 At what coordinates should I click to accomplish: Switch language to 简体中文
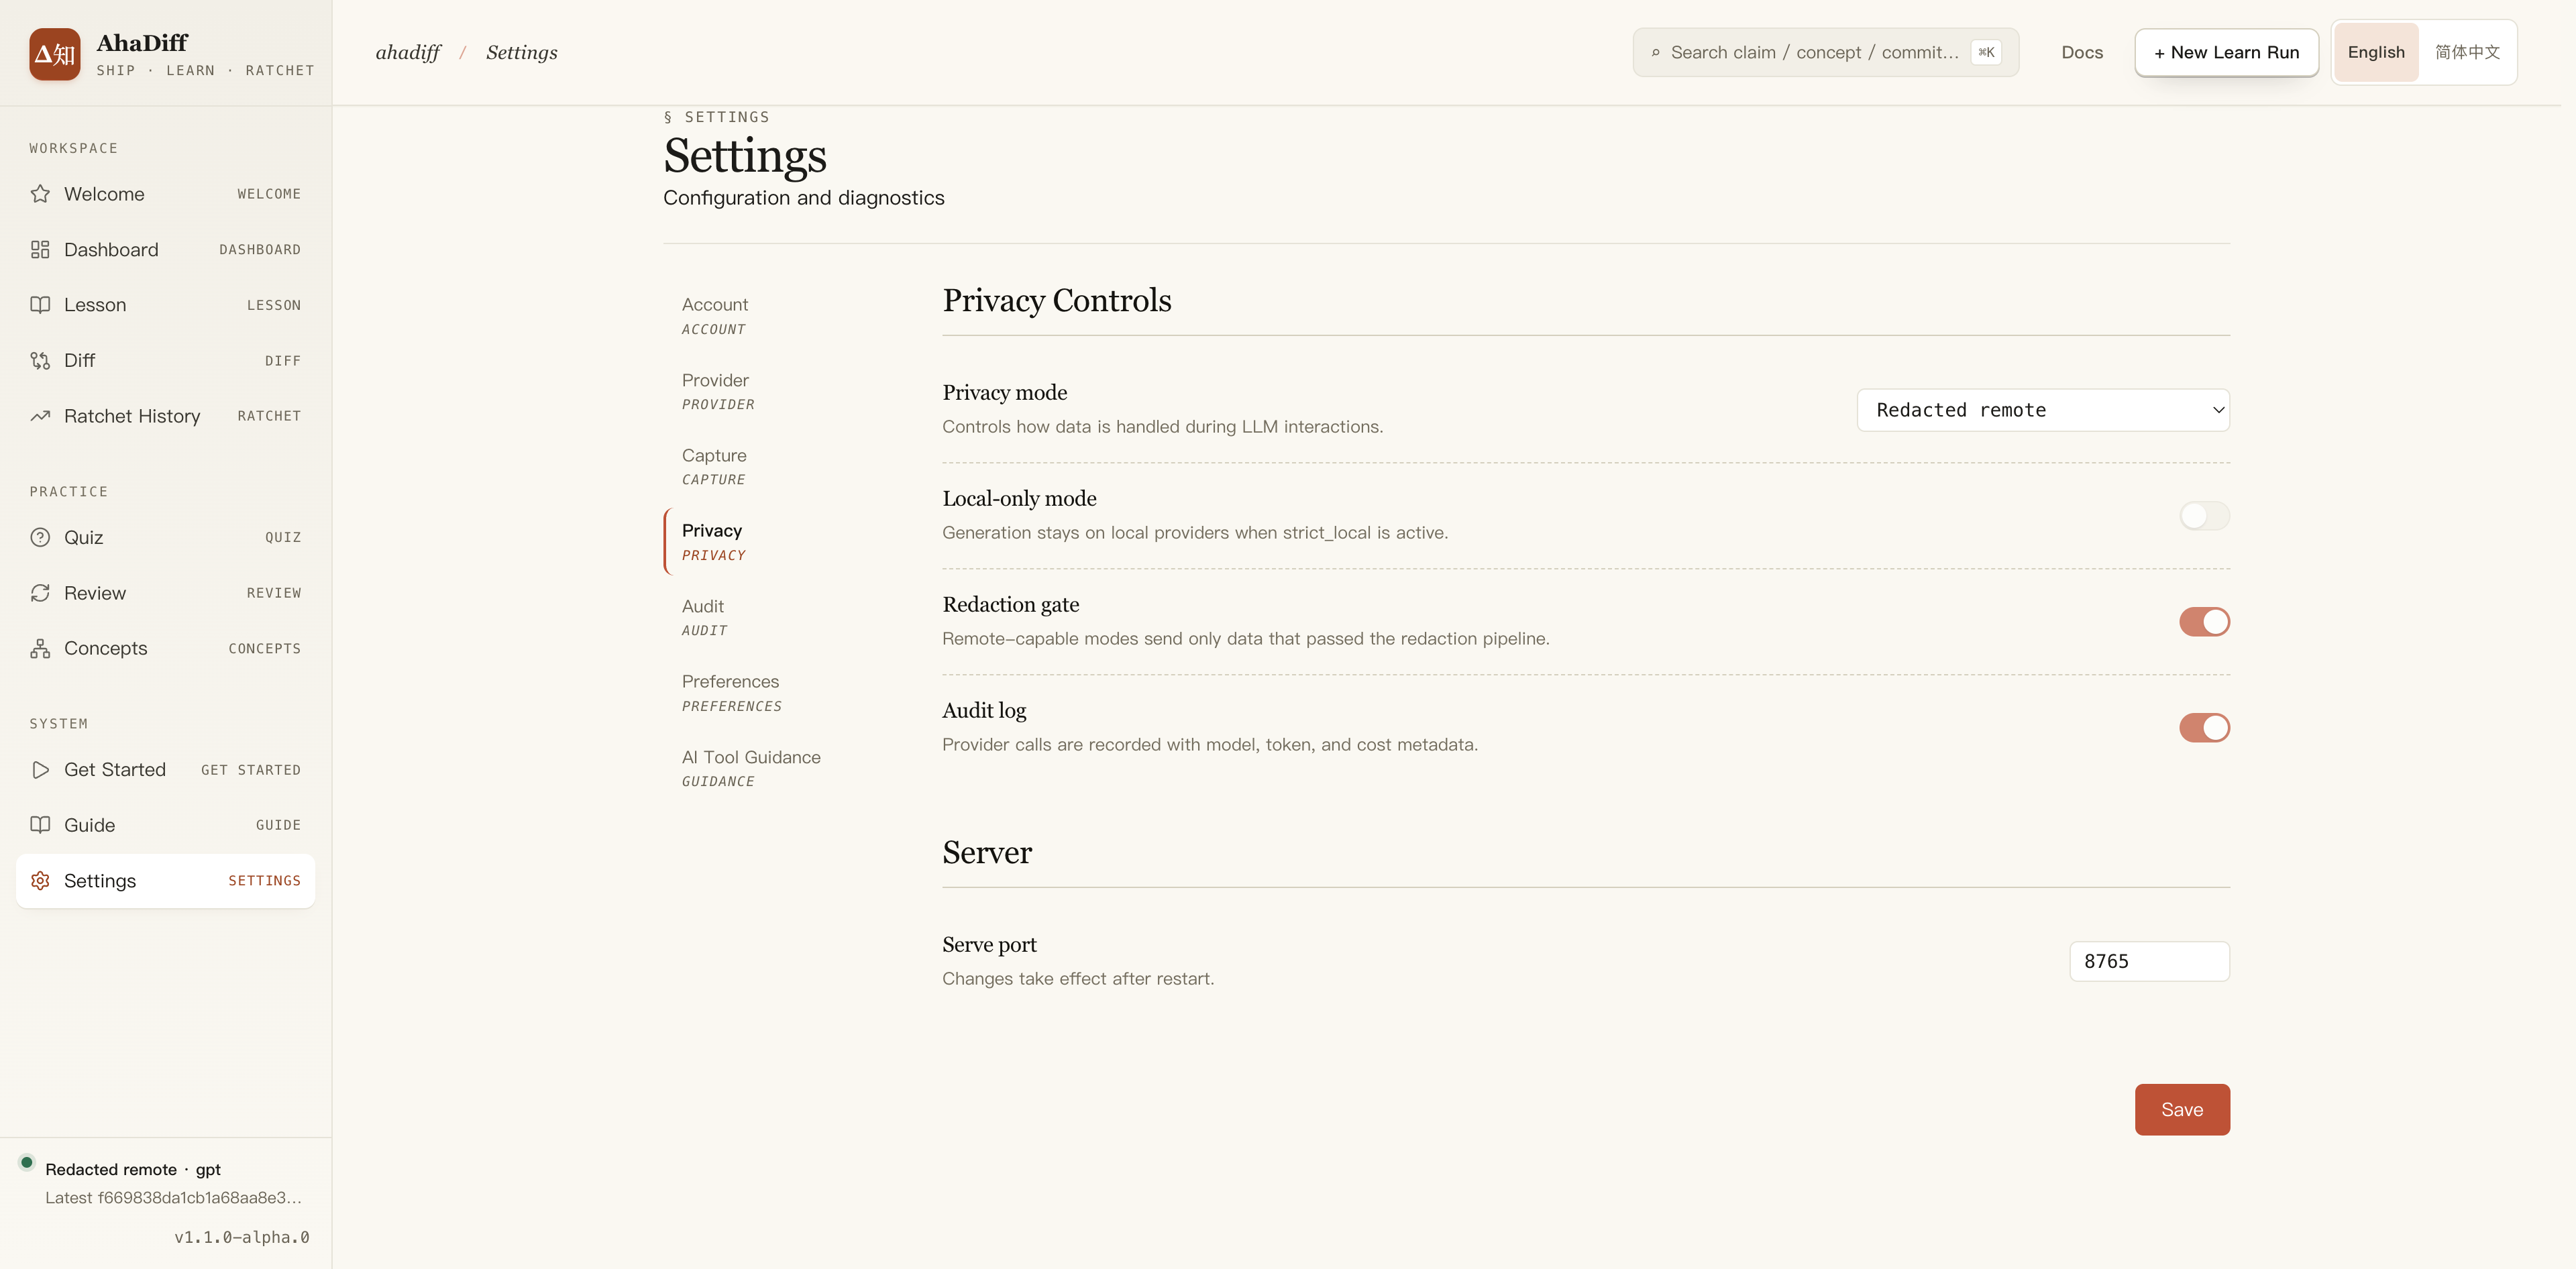click(2467, 53)
